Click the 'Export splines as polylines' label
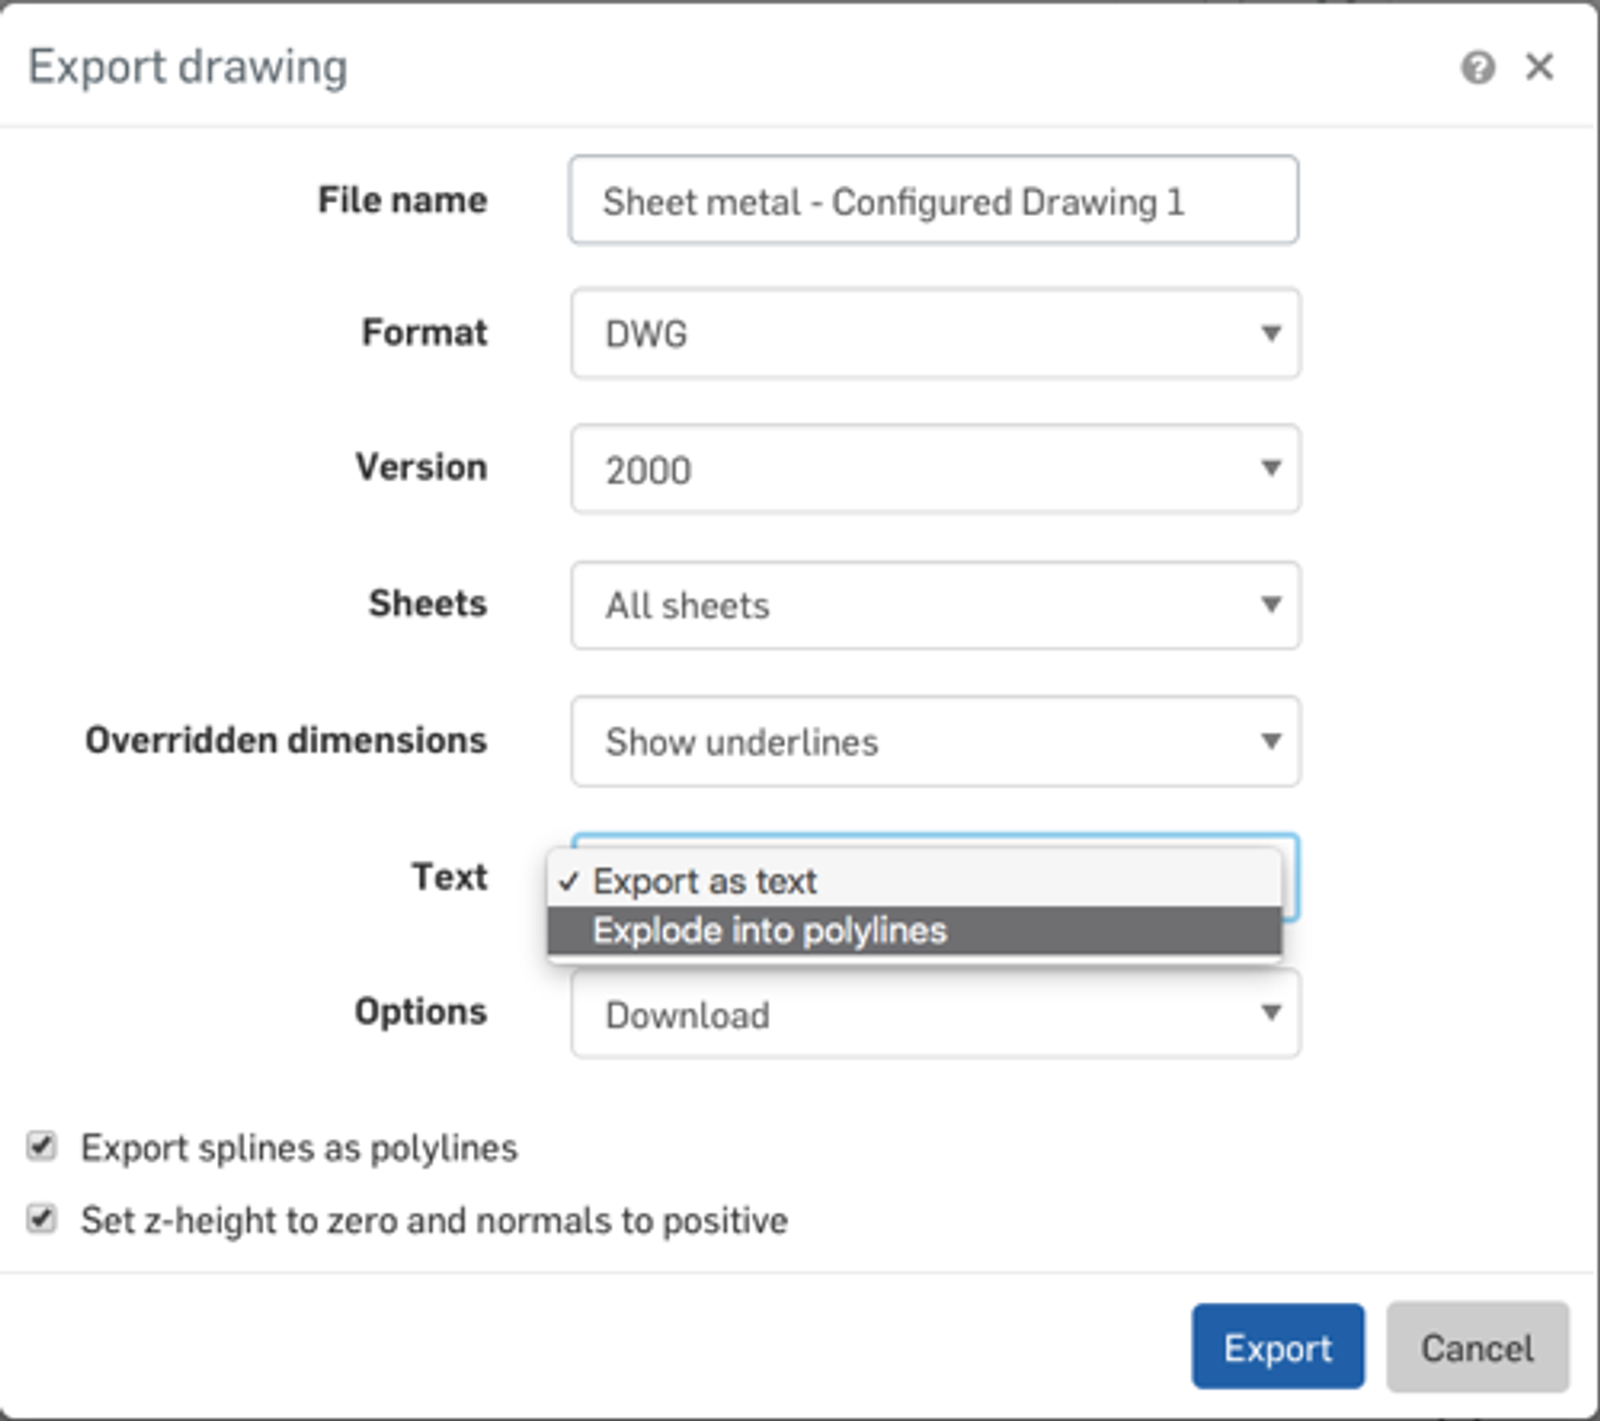This screenshot has height=1421, width=1600. (x=299, y=1148)
